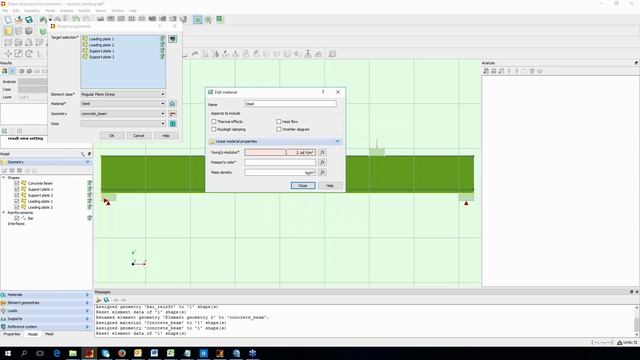This screenshot has height=360, width=640.
Task: Click the help question mark in Edit material
Action: click(323, 92)
